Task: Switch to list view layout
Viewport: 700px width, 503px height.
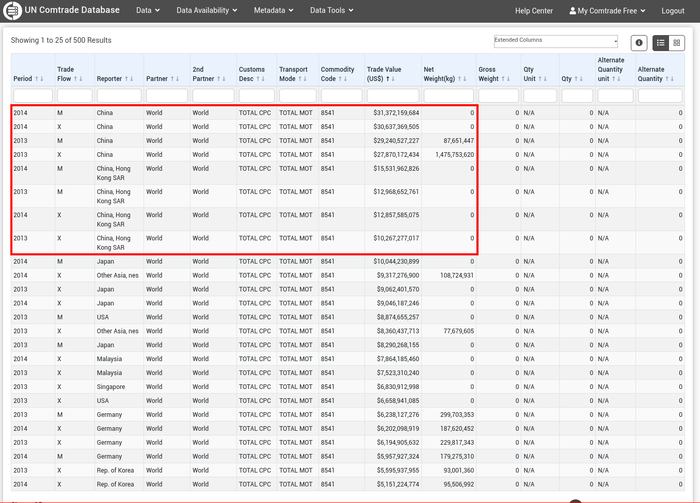Action: click(x=661, y=43)
